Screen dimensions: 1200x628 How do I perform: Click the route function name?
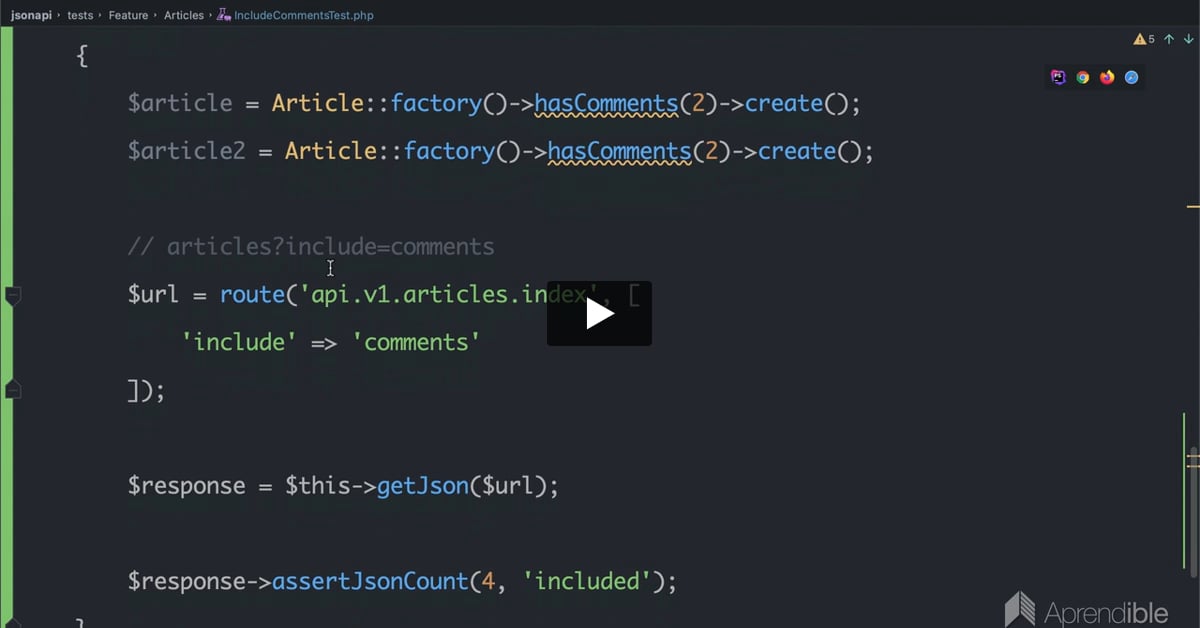pos(253,294)
